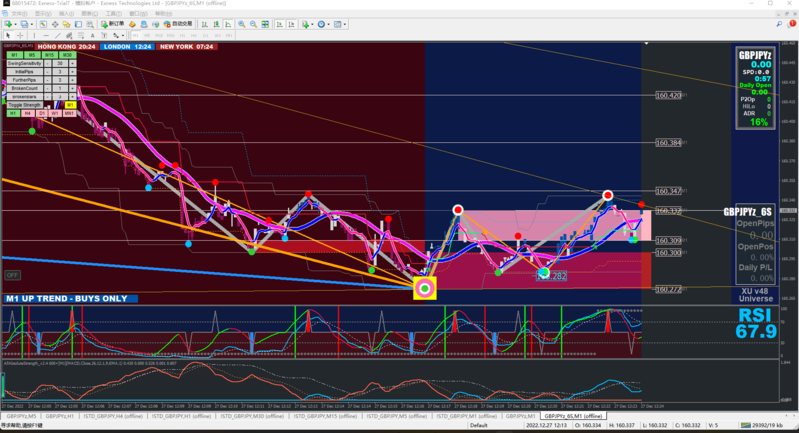
Task: Select the text tool A
Action: tap(92, 36)
